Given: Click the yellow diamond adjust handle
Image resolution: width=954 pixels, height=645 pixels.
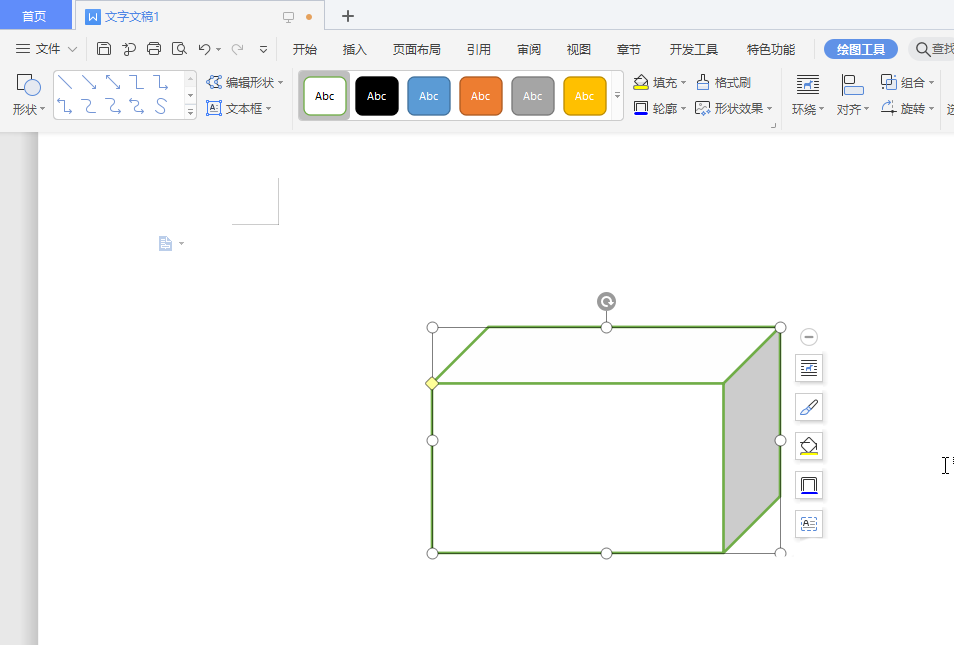Looking at the screenshot, I should point(432,383).
